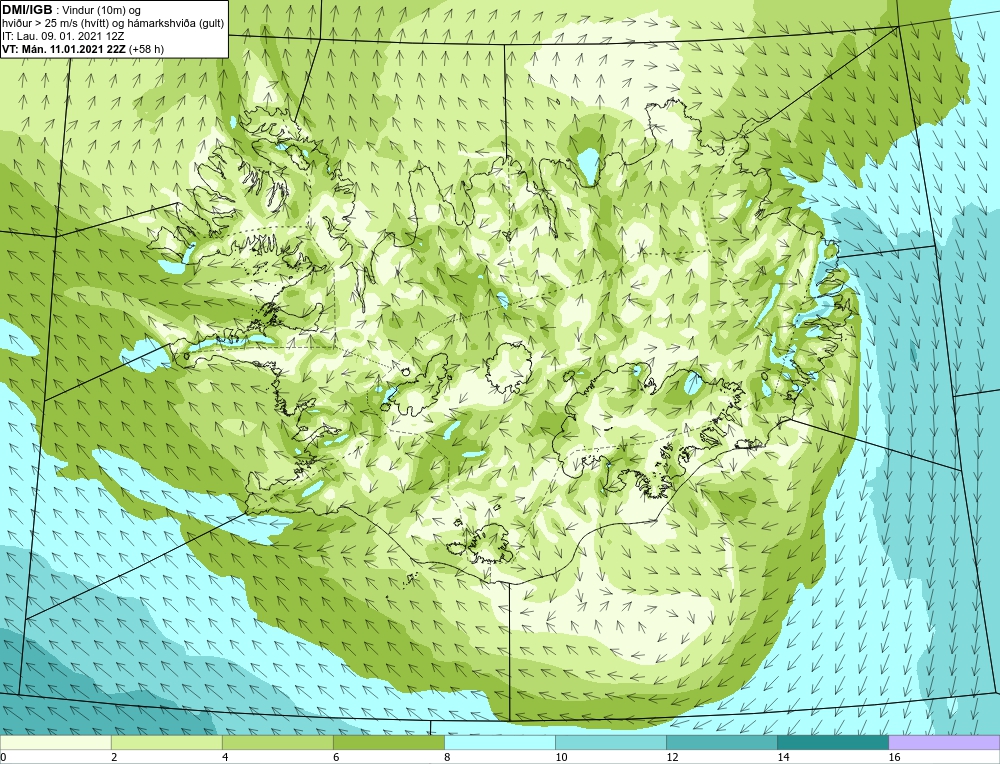The height and width of the screenshot is (764, 1000).
Task: Click the legend label '8'
Action: (447, 757)
